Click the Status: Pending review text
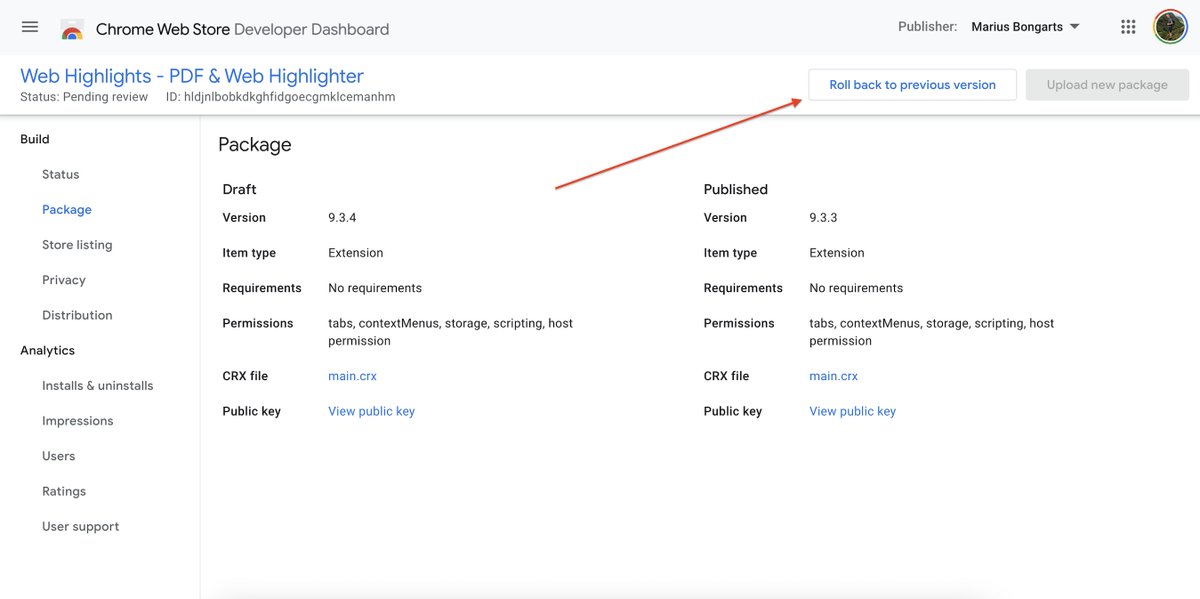Viewport: 1200px width, 599px height. click(x=84, y=97)
